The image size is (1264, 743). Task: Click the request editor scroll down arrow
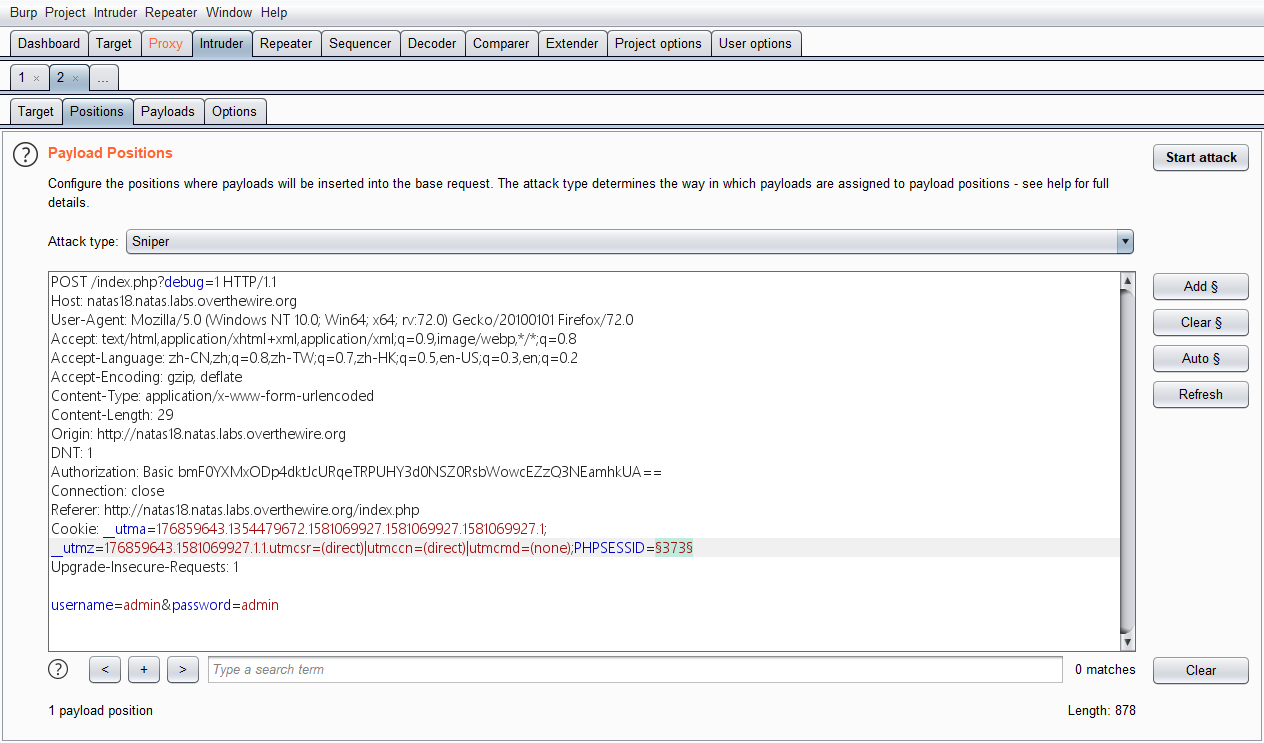pos(1128,642)
